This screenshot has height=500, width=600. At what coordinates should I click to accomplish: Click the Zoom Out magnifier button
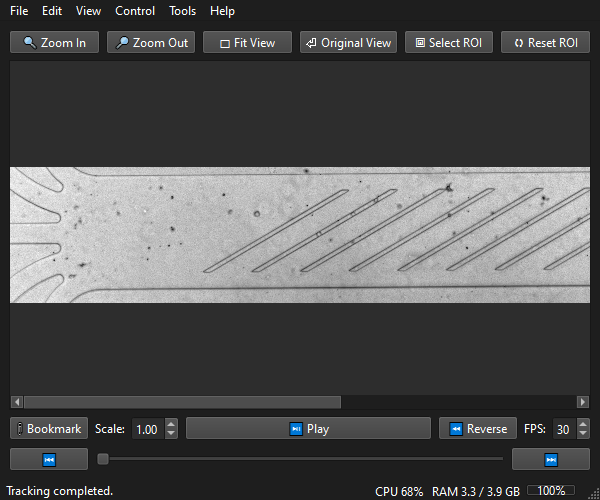151,42
